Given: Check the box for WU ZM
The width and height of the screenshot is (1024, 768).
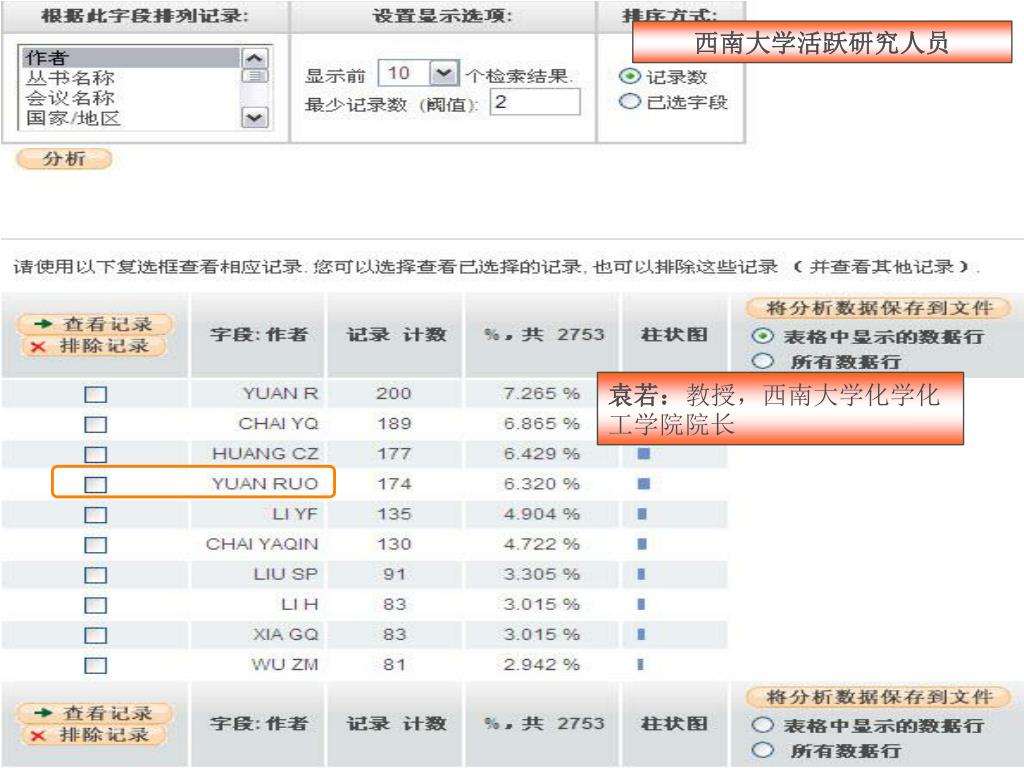Looking at the screenshot, I should pos(95,665).
